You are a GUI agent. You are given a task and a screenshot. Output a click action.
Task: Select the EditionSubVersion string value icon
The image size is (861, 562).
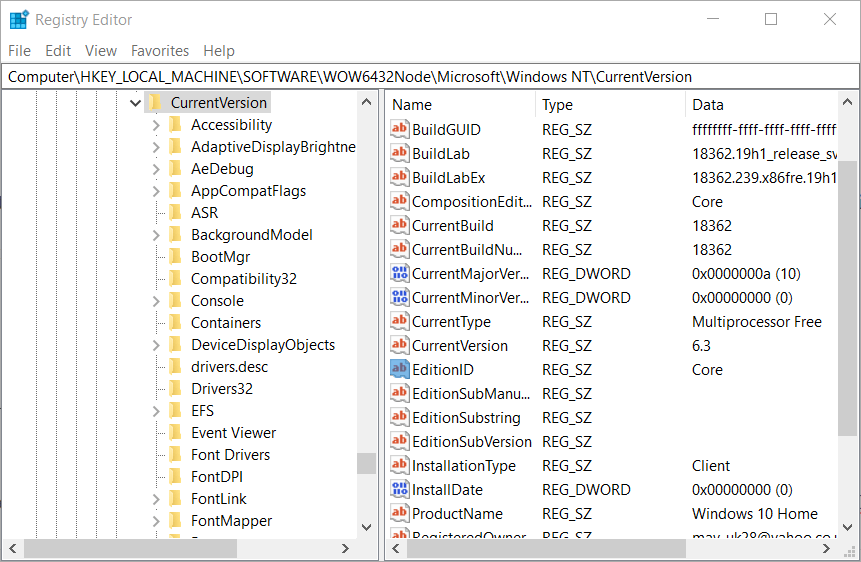click(x=400, y=441)
